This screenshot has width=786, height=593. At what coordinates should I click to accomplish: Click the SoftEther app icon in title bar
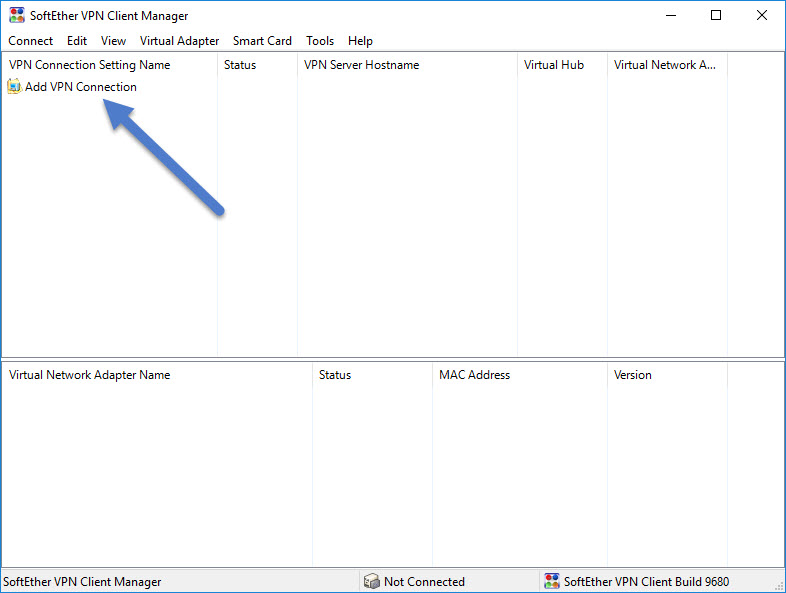17,15
